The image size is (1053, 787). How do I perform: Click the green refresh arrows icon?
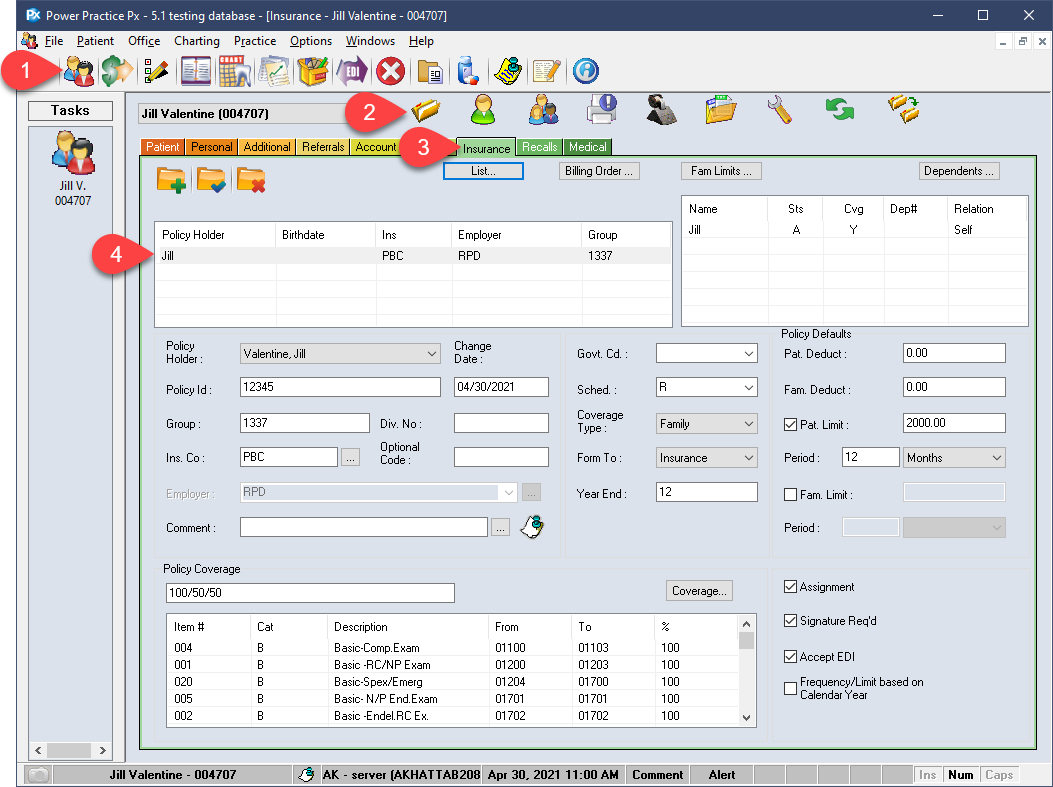[839, 109]
